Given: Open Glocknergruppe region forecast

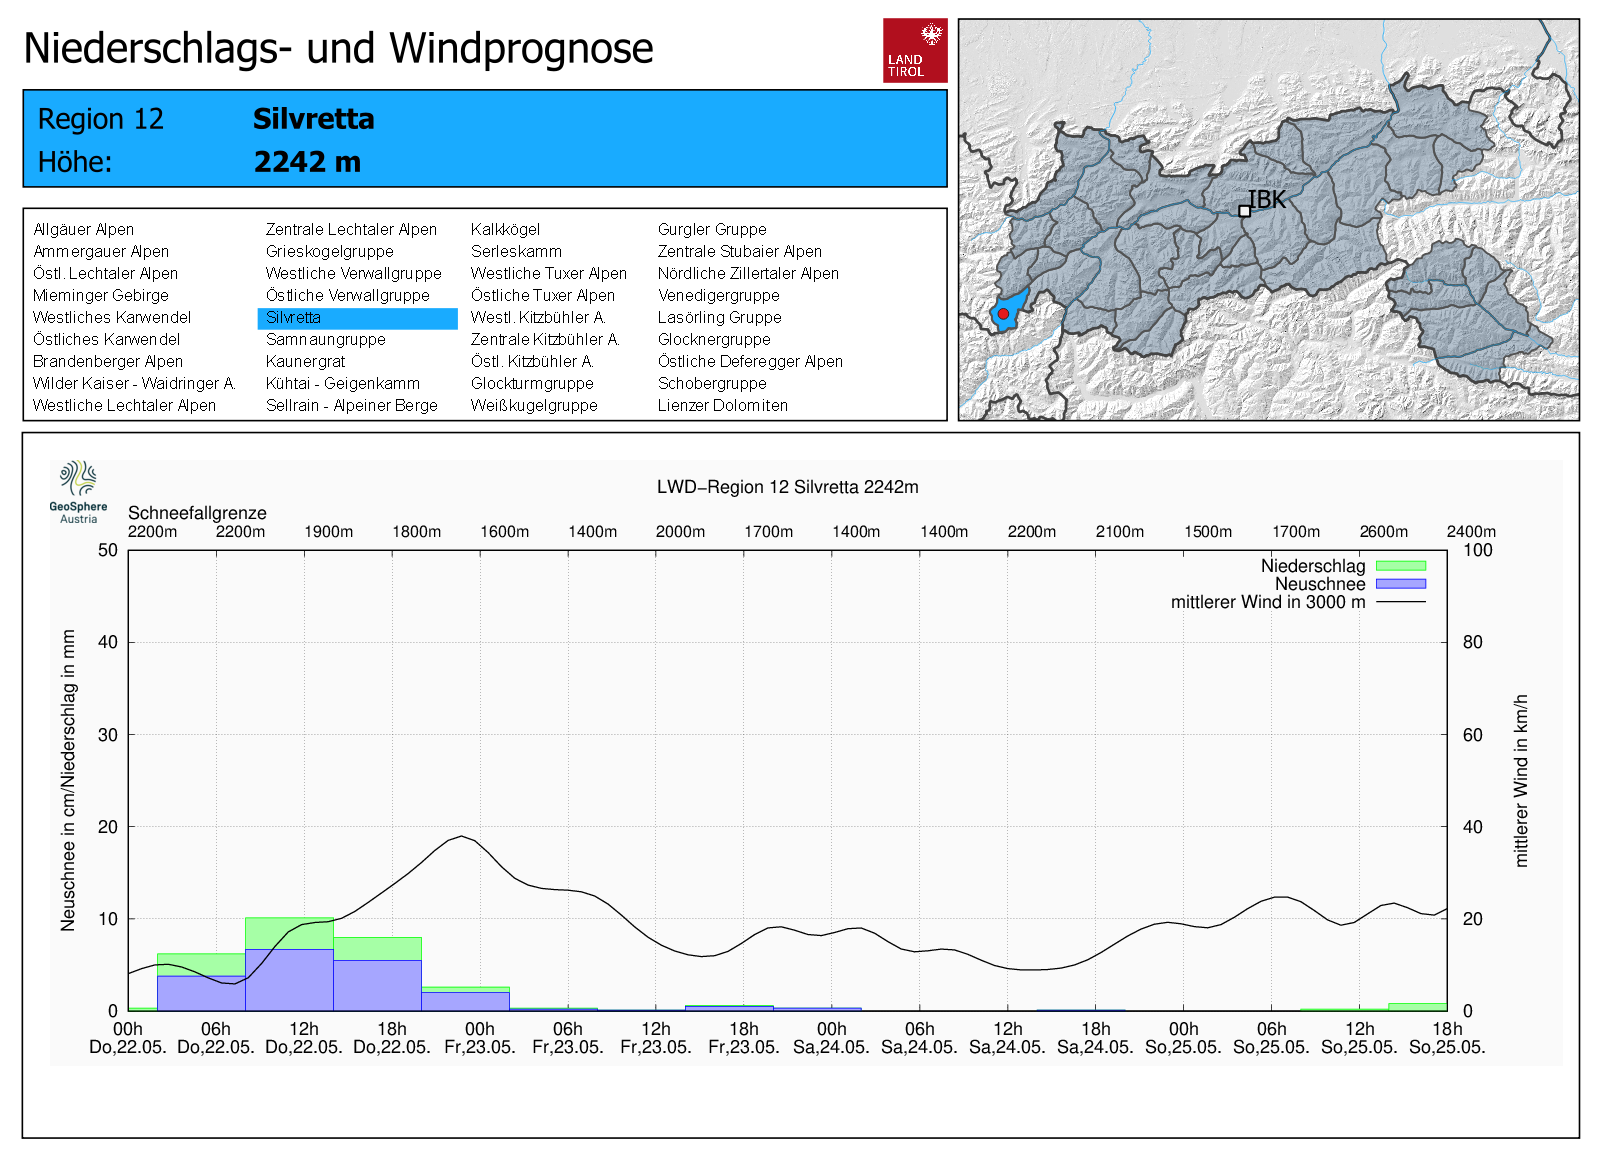Looking at the screenshot, I should coord(713,340).
